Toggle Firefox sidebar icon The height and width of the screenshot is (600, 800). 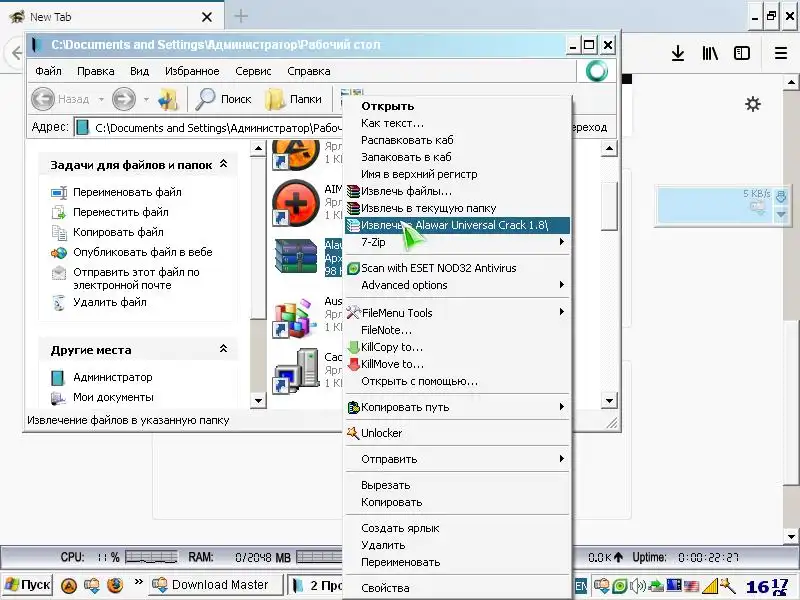(x=742, y=53)
